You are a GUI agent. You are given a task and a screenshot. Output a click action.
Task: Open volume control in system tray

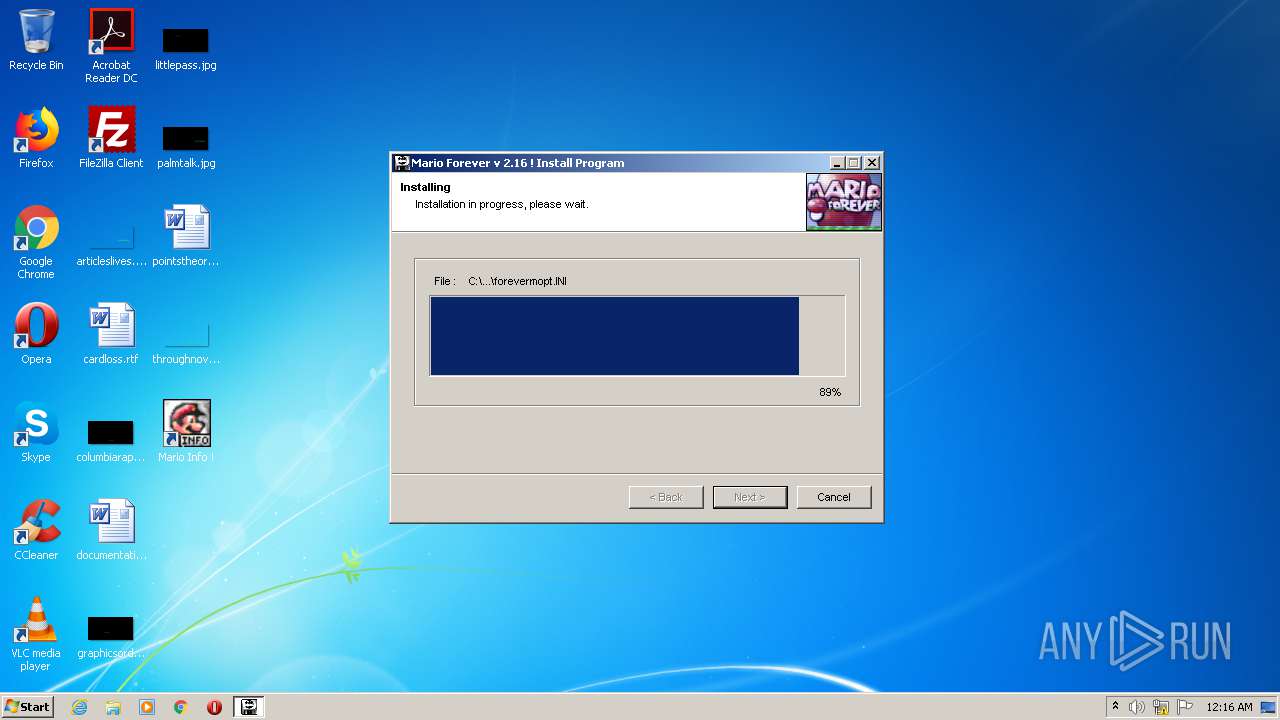click(x=1137, y=707)
